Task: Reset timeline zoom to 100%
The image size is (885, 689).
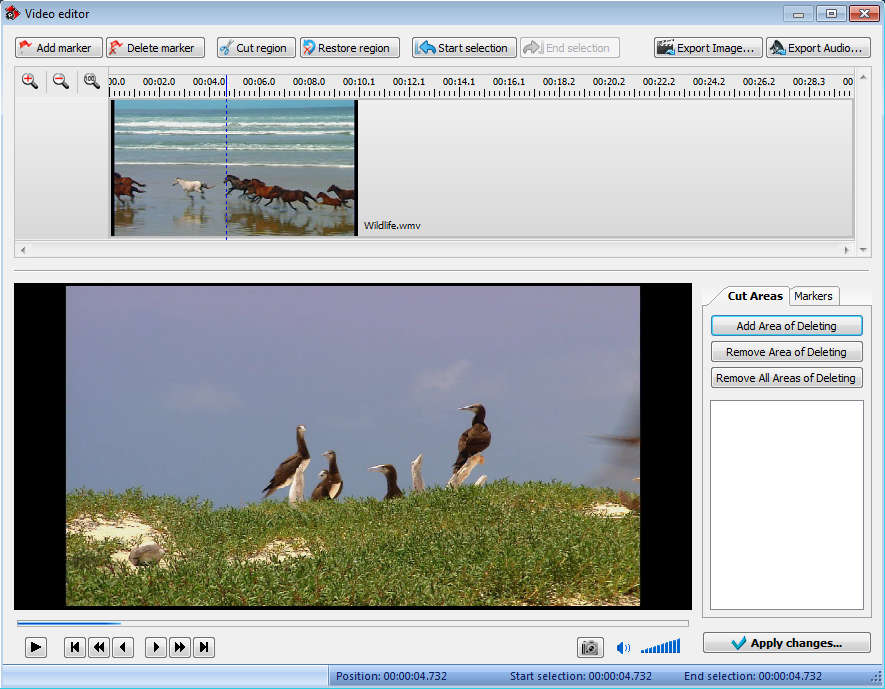Action: [92, 82]
